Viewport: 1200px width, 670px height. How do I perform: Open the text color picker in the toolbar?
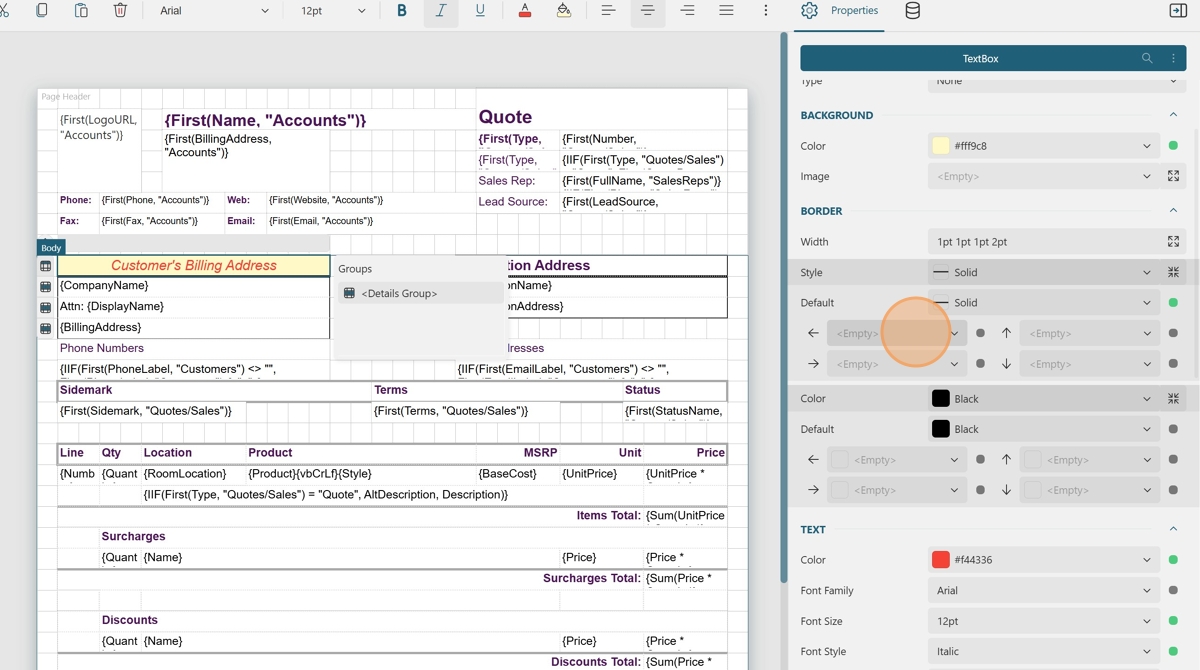[525, 11]
